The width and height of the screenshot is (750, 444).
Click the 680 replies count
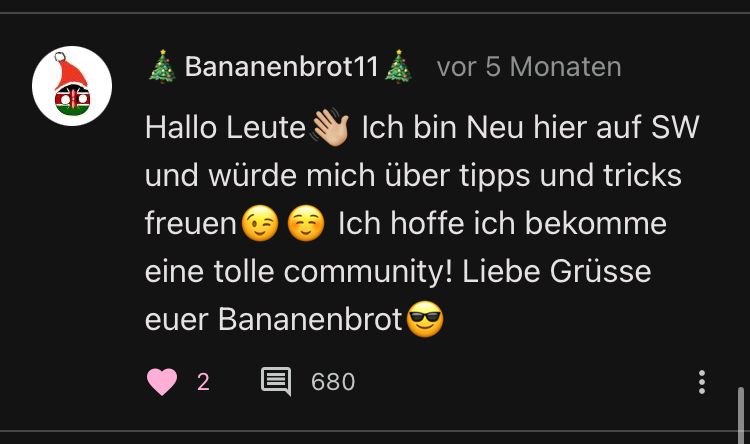point(333,382)
